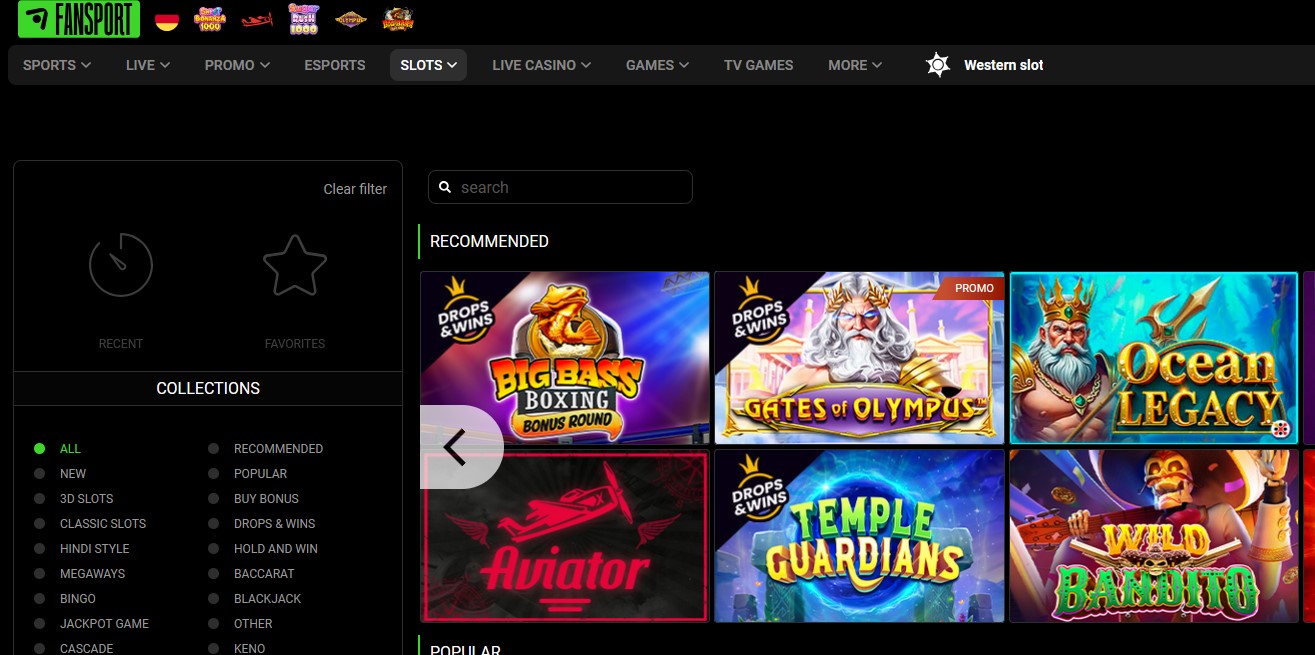This screenshot has height=655, width=1315.
Task: Click the sheriff star Western slot icon
Action: coord(937,65)
